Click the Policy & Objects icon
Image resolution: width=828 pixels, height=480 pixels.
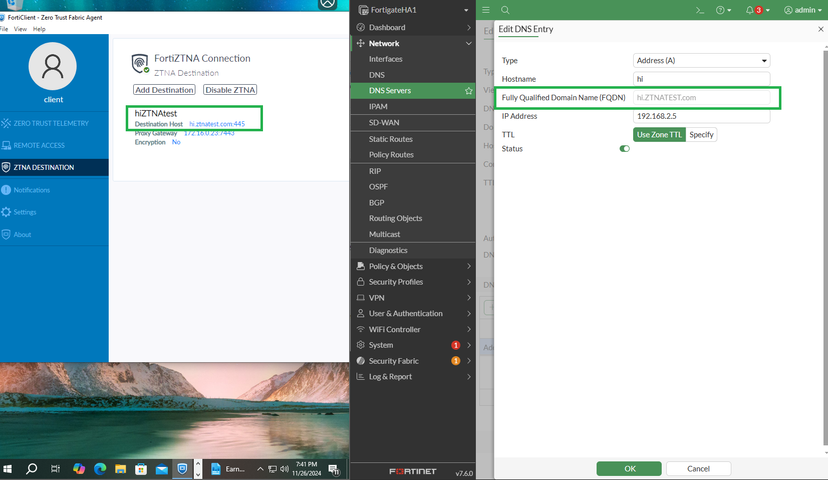pos(361,266)
